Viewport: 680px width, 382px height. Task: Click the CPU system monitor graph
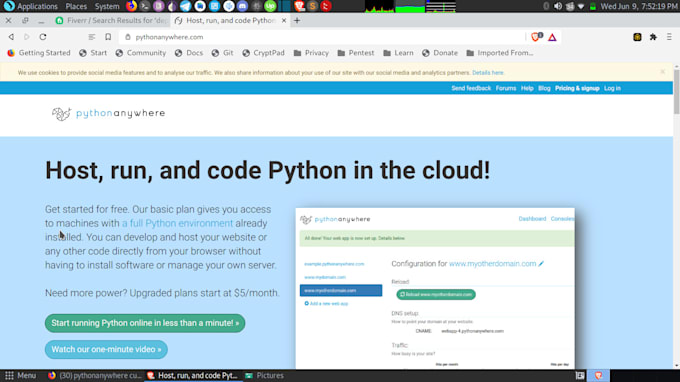pyautogui.click(x=379, y=6)
